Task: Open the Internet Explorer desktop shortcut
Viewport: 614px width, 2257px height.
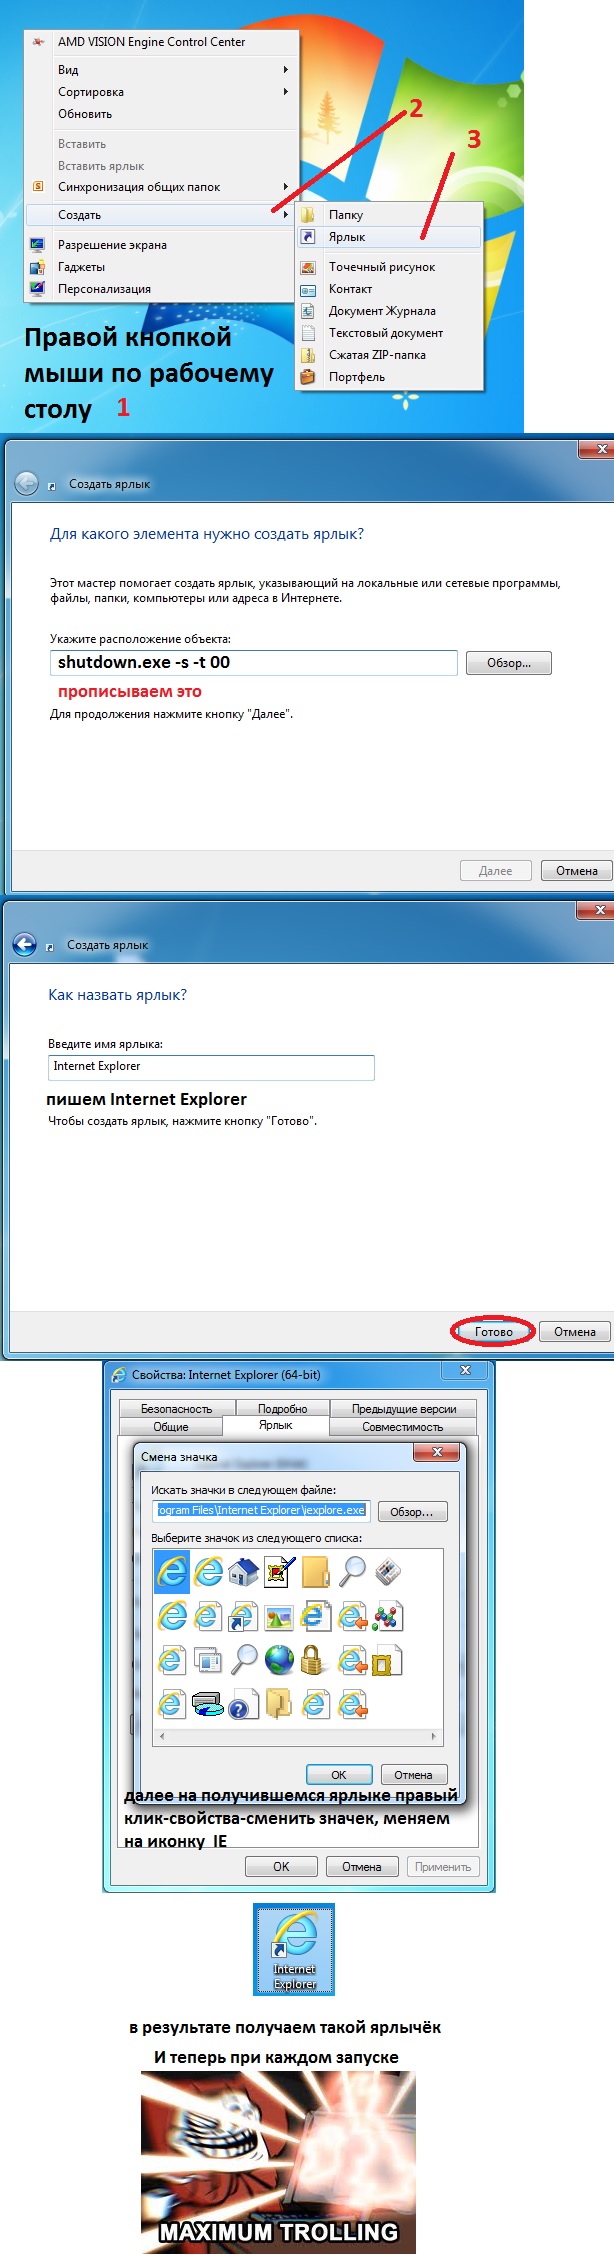Action: click(294, 1949)
